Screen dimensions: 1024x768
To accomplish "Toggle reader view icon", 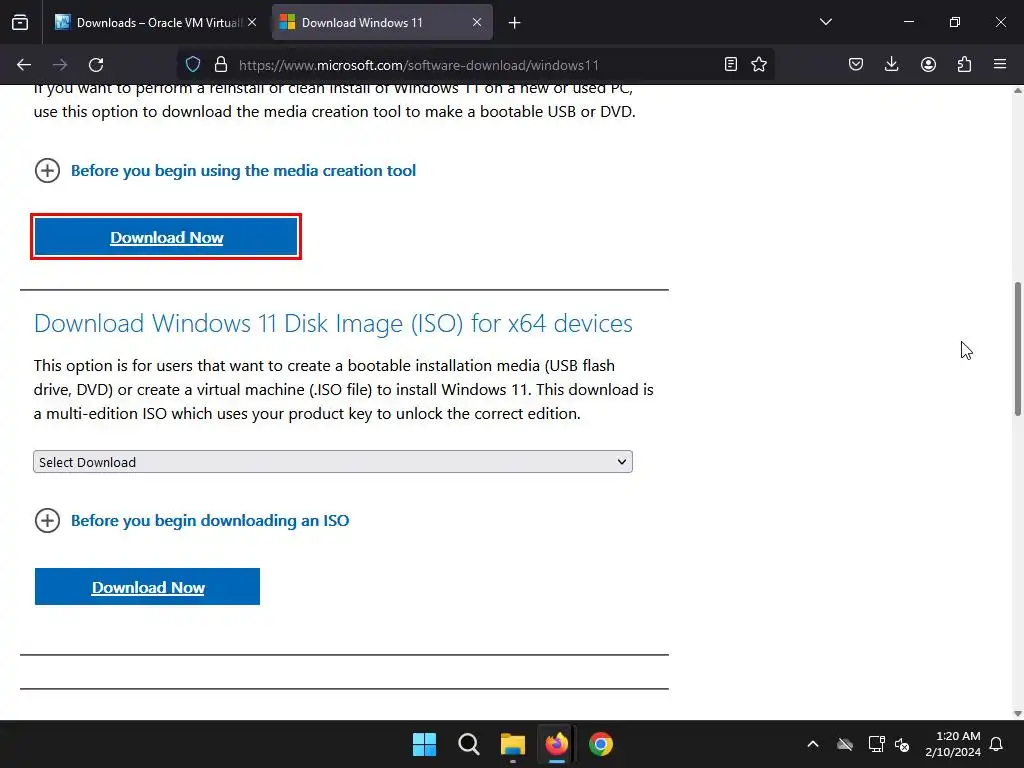I will pyautogui.click(x=731, y=64).
